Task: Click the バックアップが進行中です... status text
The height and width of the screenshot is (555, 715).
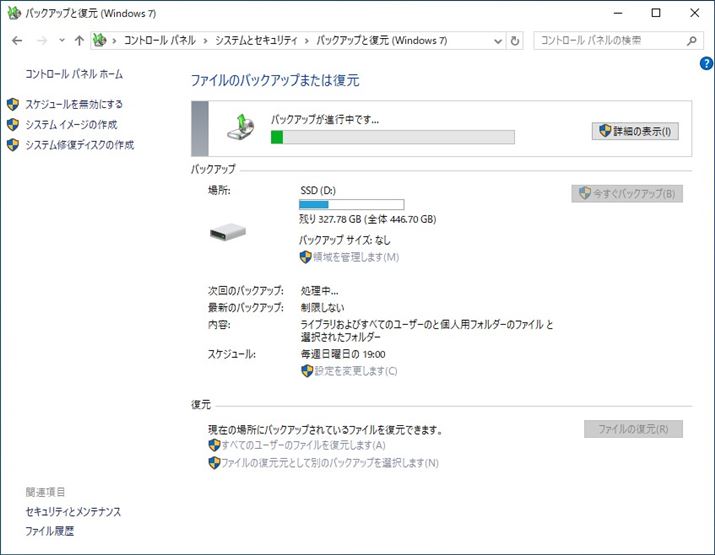Action: coord(325,120)
